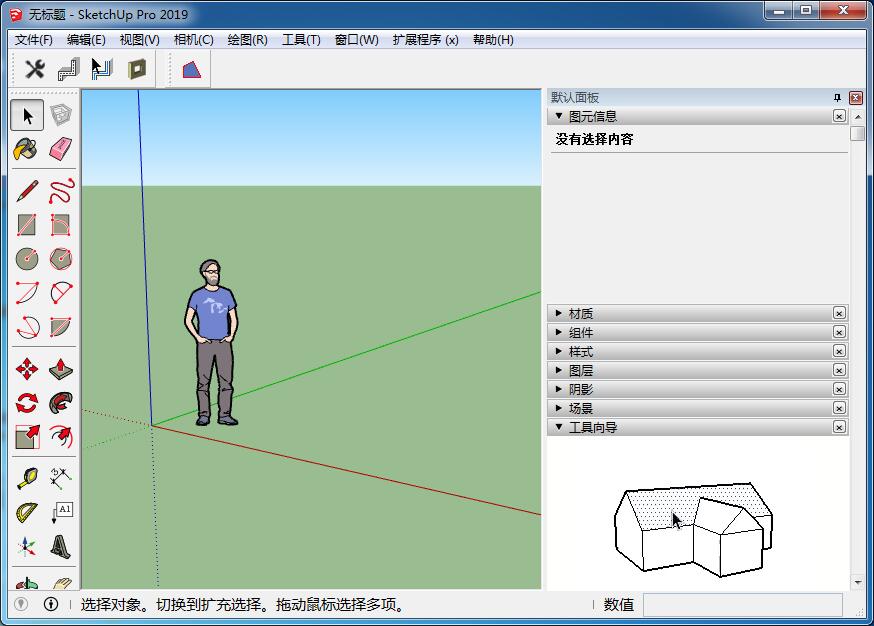Select the Rotated Rectangle tool
The width and height of the screenshot is (874, 626).
coord(61,225)
